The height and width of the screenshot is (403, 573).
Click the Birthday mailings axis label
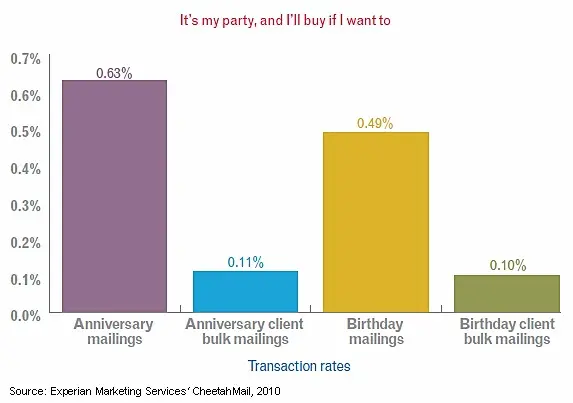[x=376, y=332]
